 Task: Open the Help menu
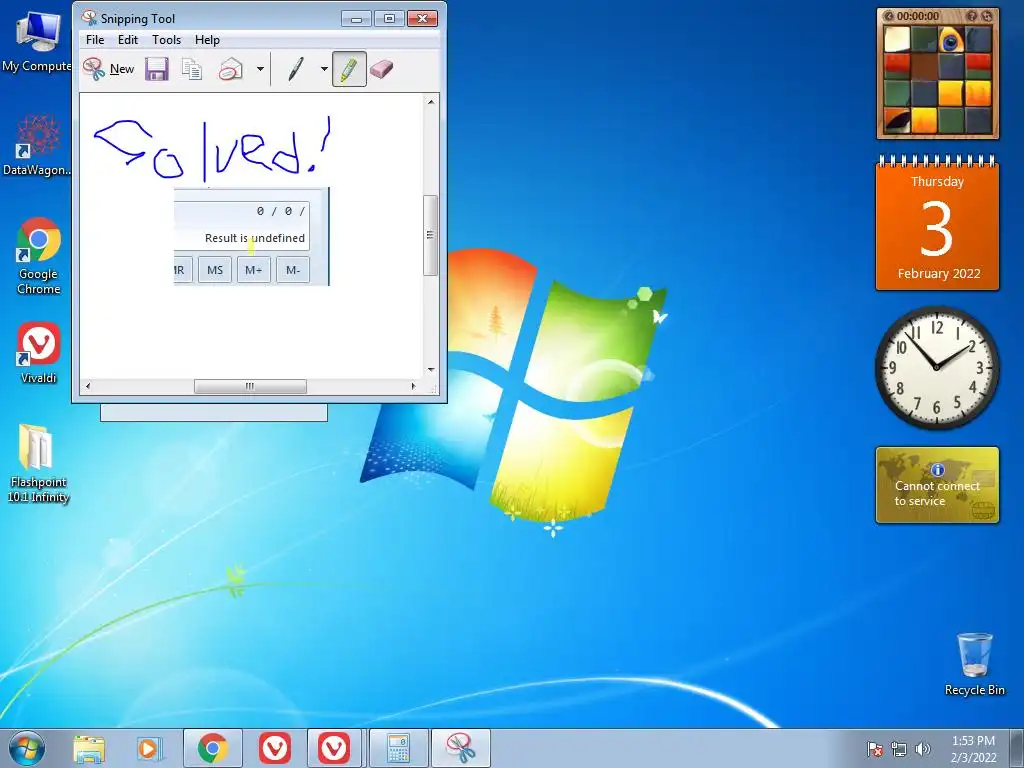tap(207, 40)
